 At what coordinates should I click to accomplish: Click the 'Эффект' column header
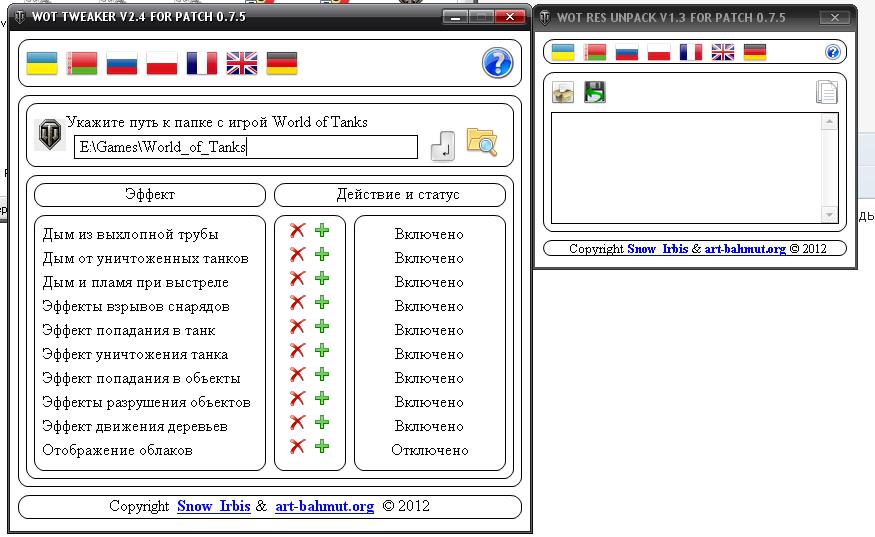(x=150, y=194)
